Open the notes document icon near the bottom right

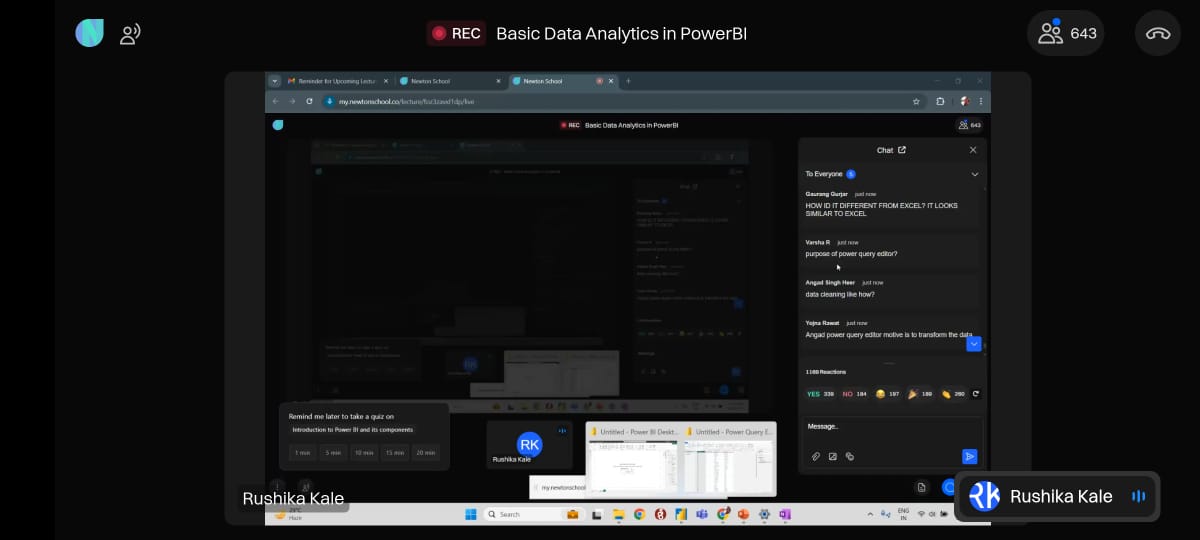tap(921, 487)
